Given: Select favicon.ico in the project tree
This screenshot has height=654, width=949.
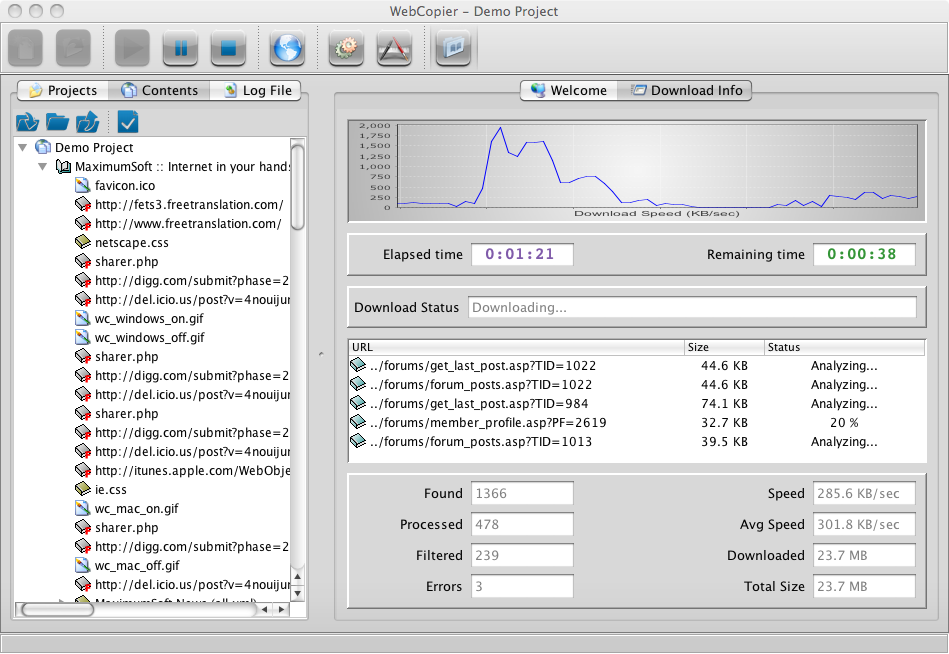Looking at the screenshot, I should 124,186.
